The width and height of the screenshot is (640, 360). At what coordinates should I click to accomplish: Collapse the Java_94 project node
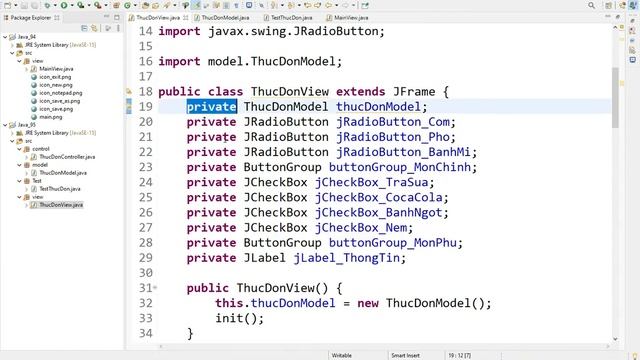(5, 37)
